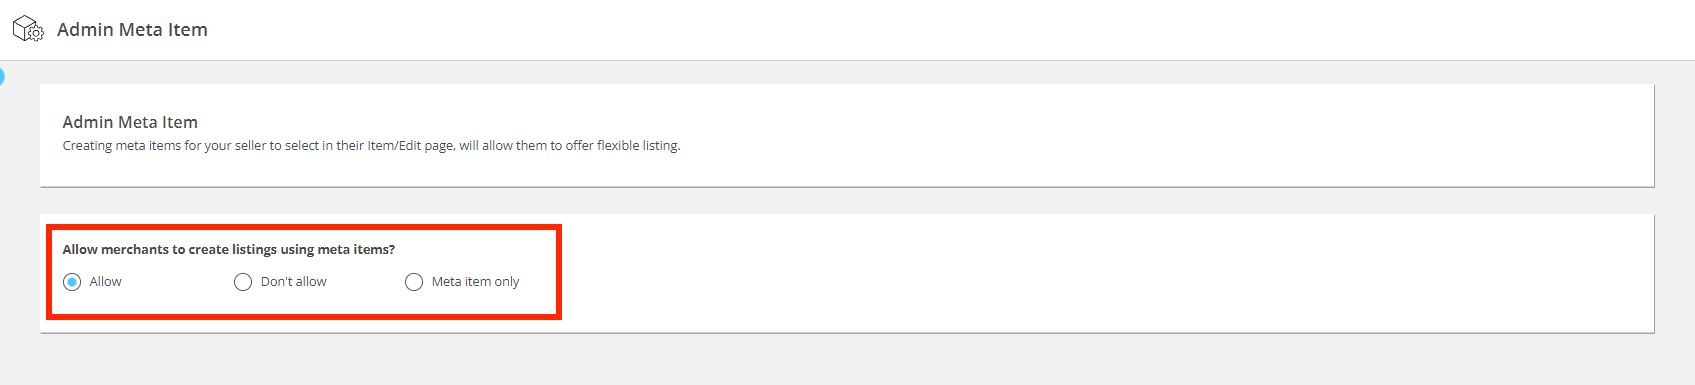Click the words "flexible listing" in the description
This screenshot has width=1695, height=385.
tap(638, 146)
